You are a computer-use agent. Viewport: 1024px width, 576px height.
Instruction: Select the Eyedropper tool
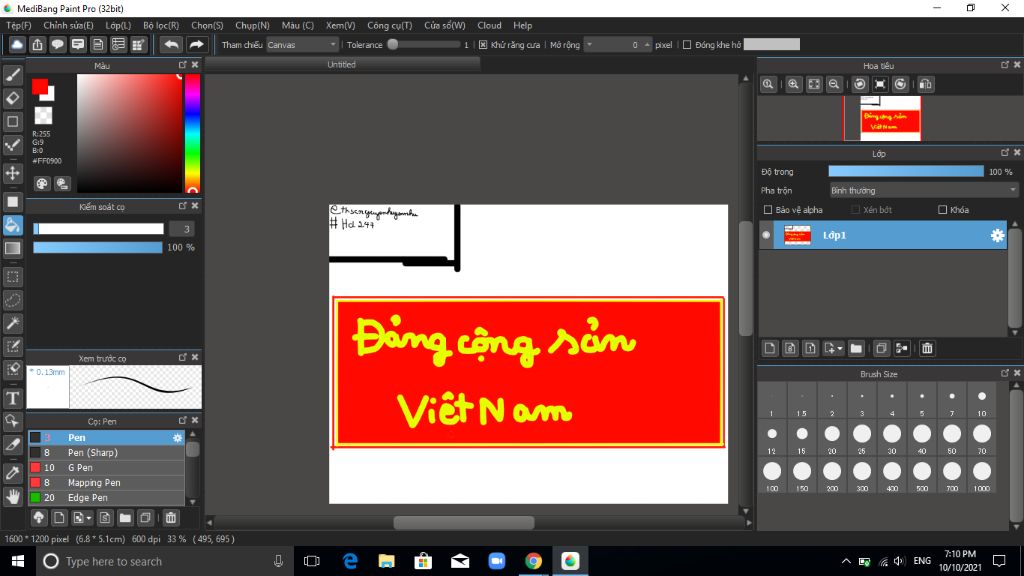coord(12,473)
